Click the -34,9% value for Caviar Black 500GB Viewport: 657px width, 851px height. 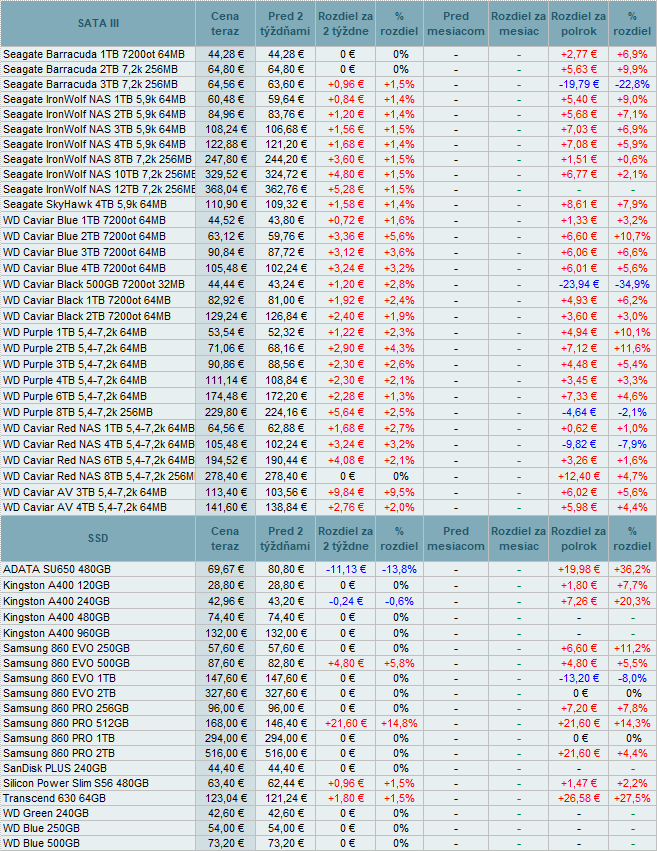coord(632,284)
